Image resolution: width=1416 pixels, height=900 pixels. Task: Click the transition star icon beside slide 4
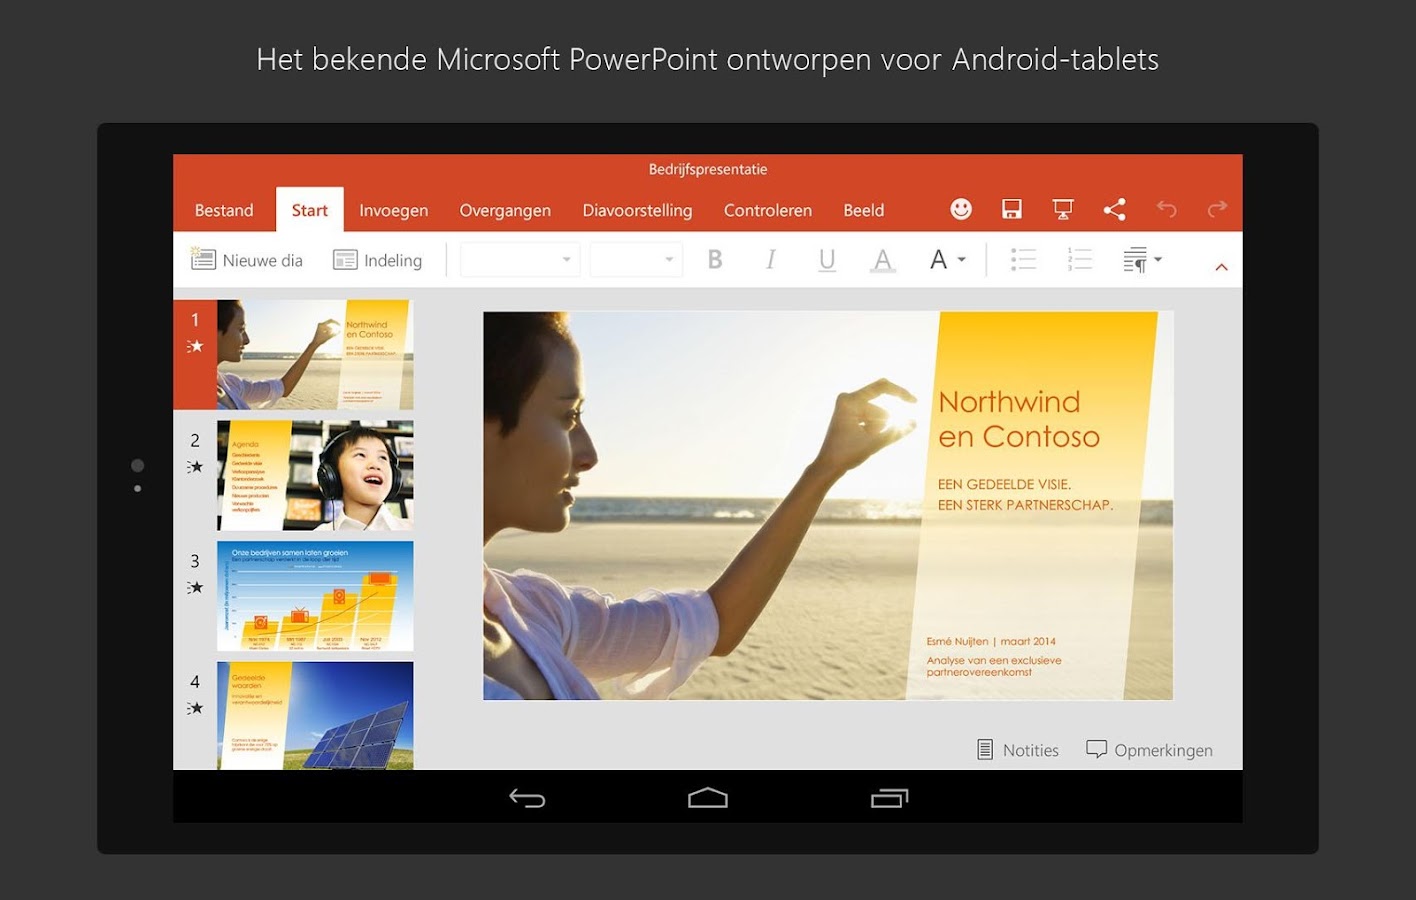point(195,708)
